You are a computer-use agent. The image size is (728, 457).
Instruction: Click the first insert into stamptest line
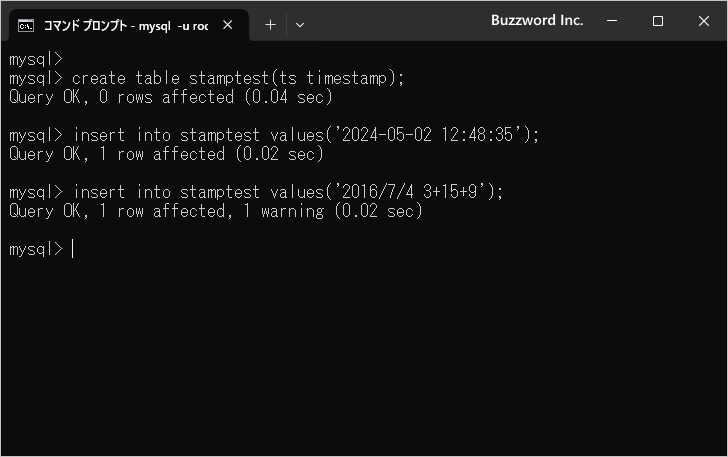pos(274,135)
